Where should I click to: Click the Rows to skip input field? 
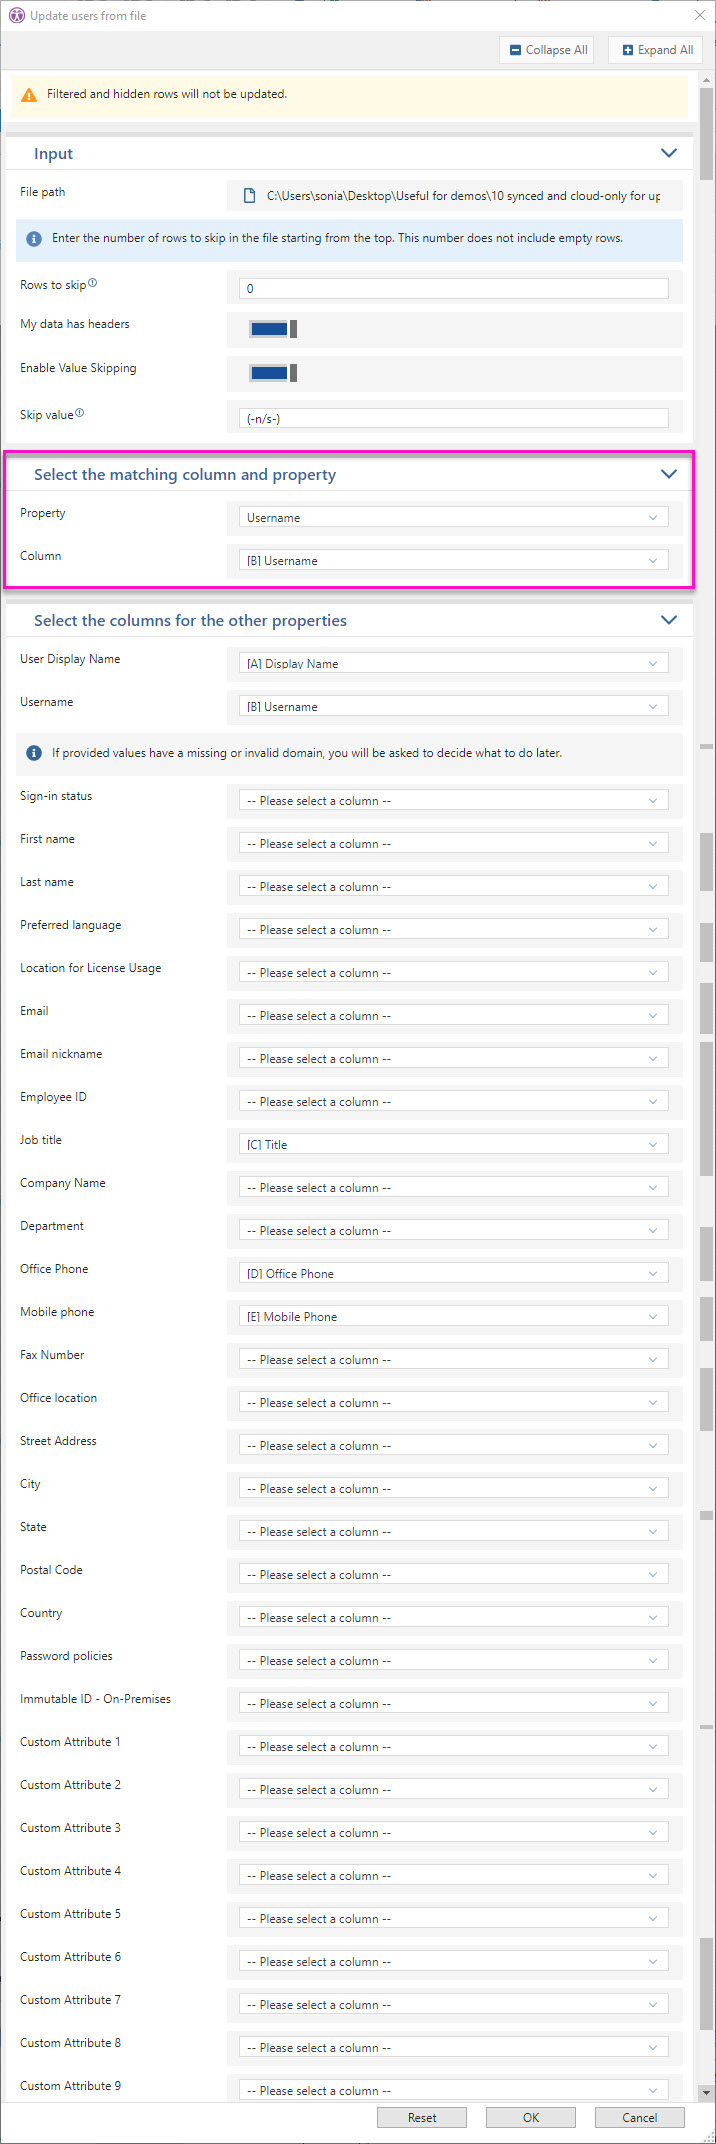(x=453, y=288)
